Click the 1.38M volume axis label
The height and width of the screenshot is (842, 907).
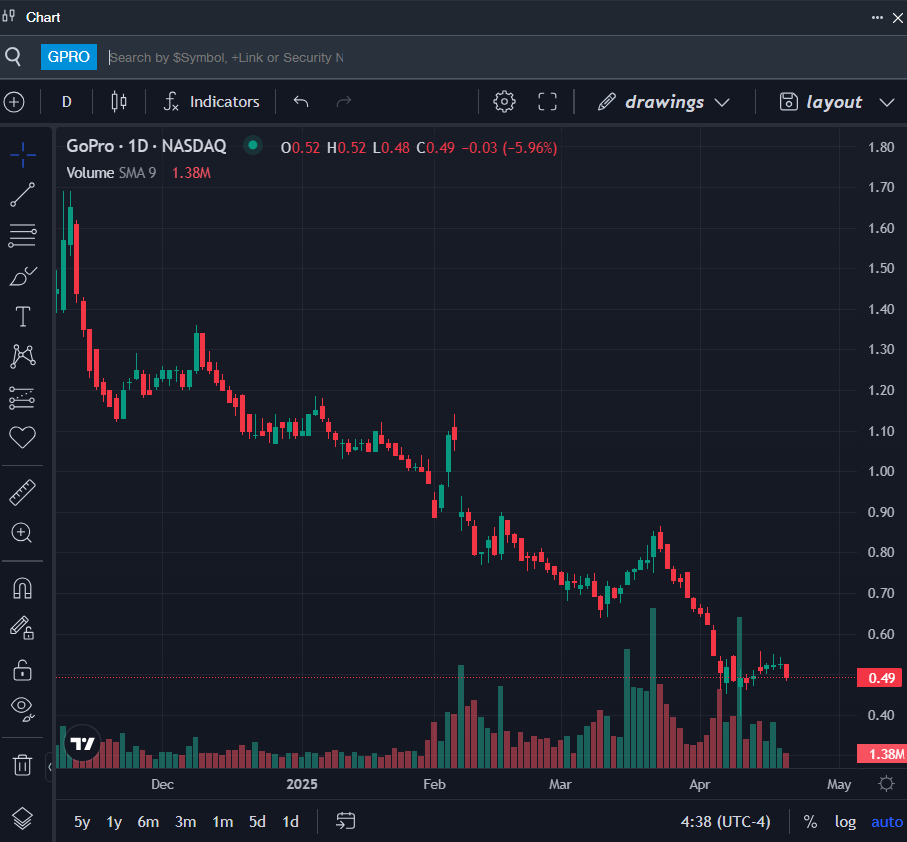coord(882,754)
